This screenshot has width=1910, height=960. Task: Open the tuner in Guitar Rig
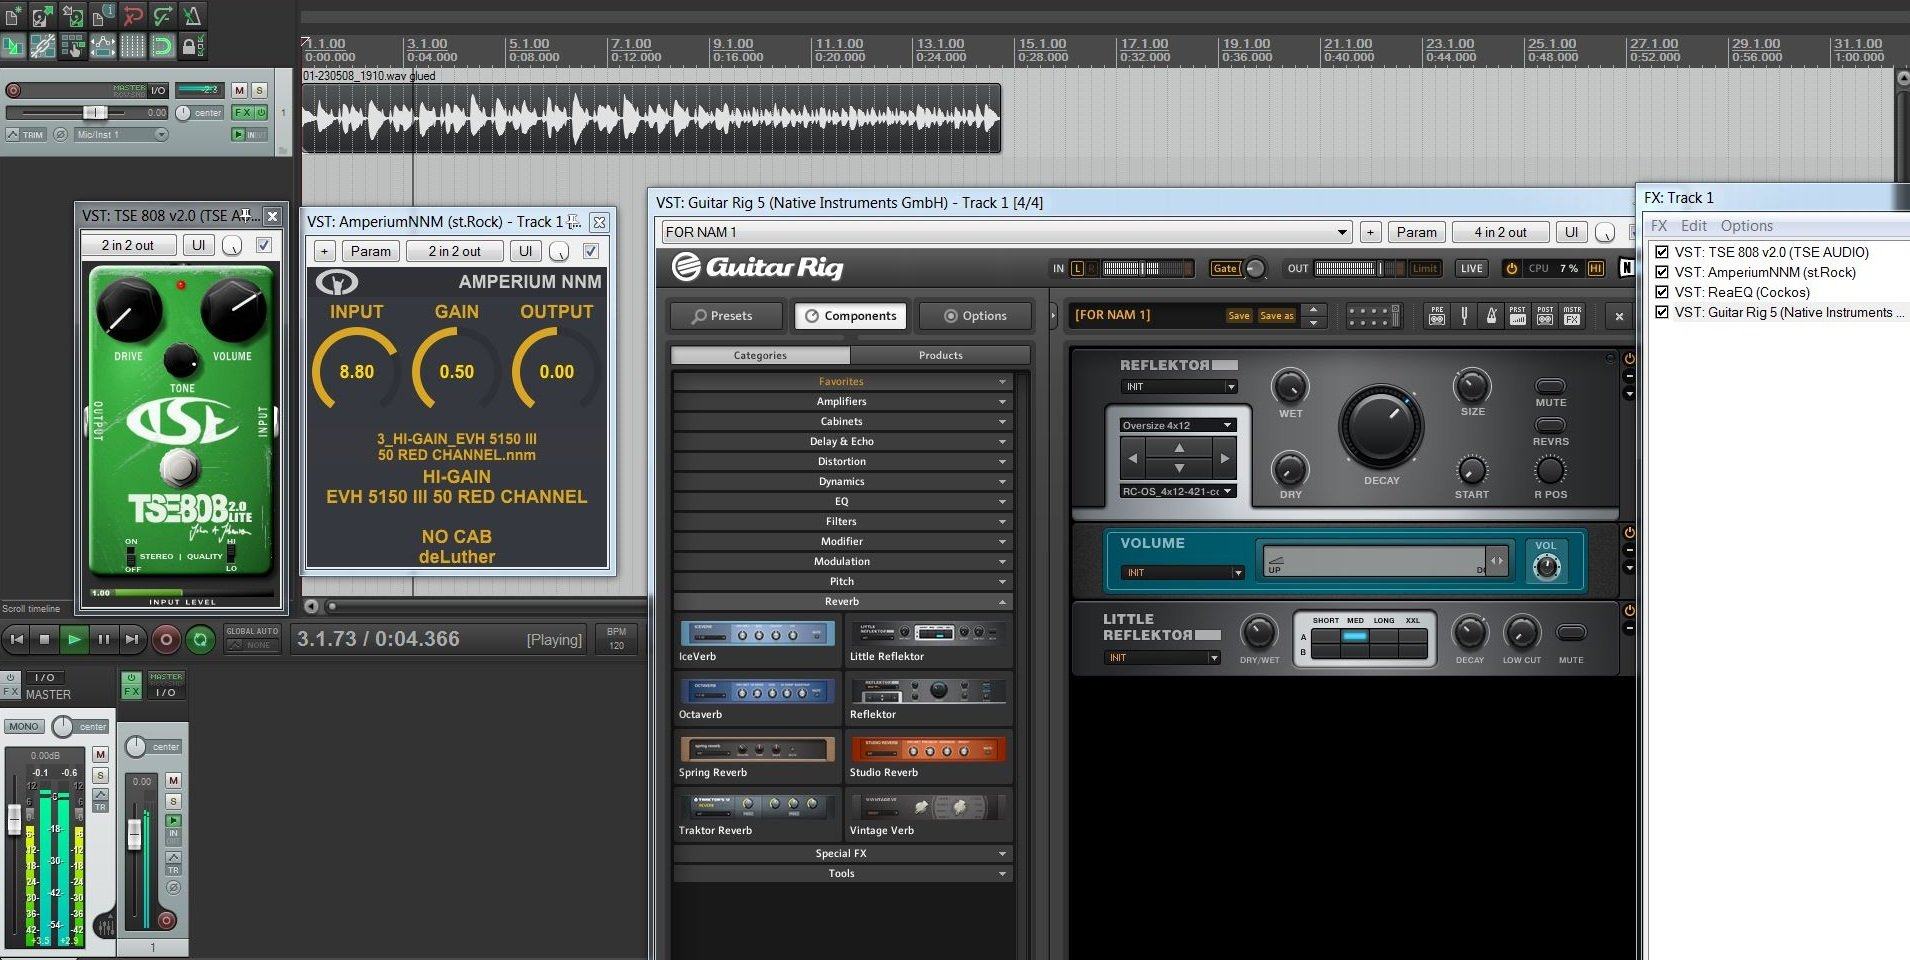pos(1464,316)
